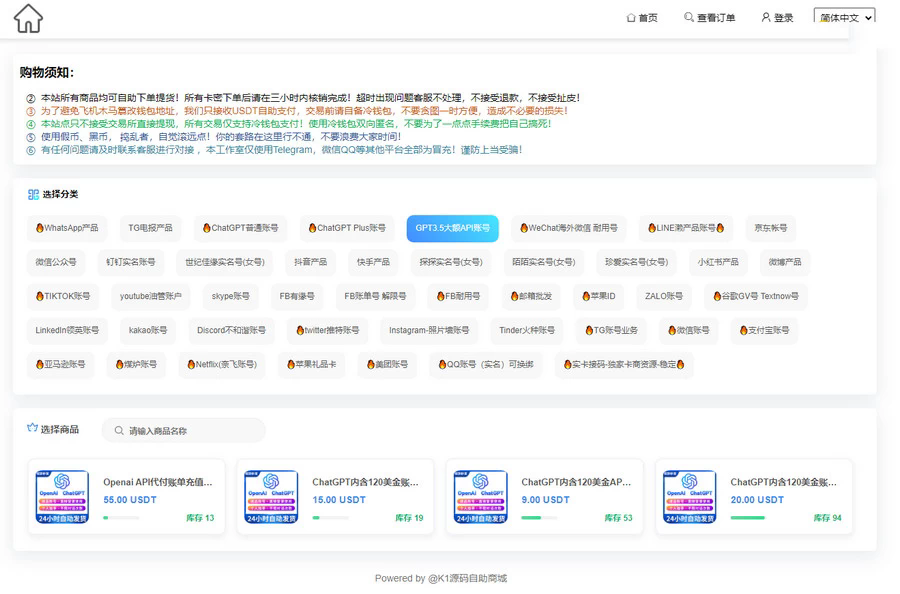Click the OpenAI ChatGPT product thumbnail on far left
Screen dimensions: 900x594
(63, 497)
